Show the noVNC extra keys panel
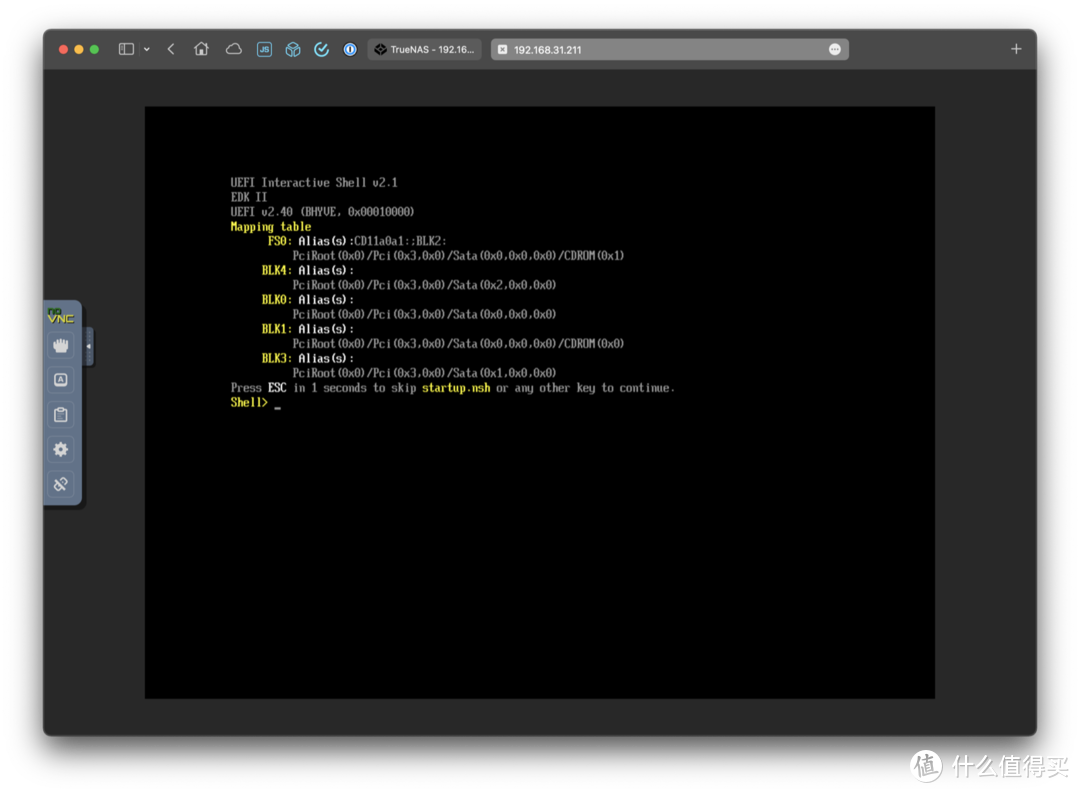1080x793 pixels. point(61,380)
